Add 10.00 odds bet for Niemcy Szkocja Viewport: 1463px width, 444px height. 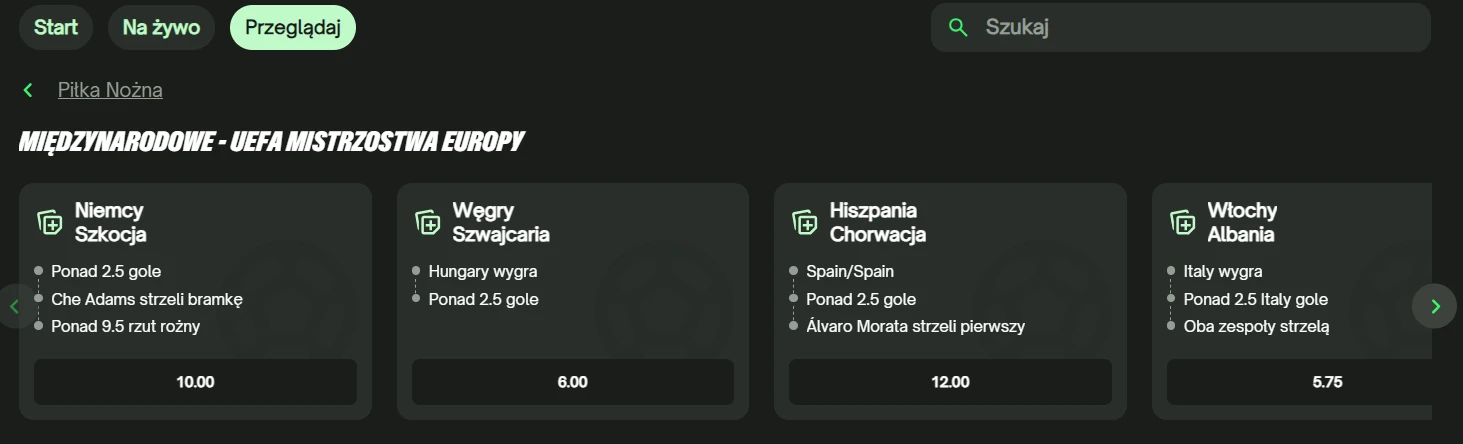tap(195, 382)
